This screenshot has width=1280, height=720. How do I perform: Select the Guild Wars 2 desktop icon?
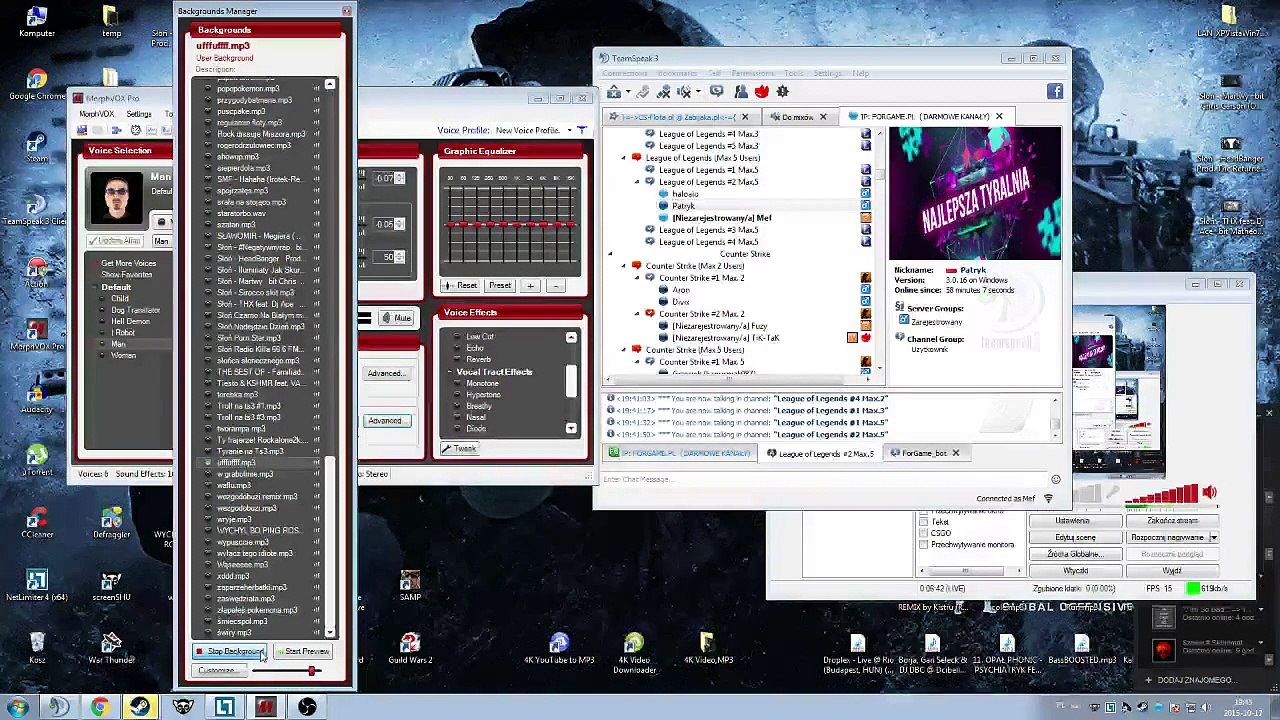(x=410, y=649)
